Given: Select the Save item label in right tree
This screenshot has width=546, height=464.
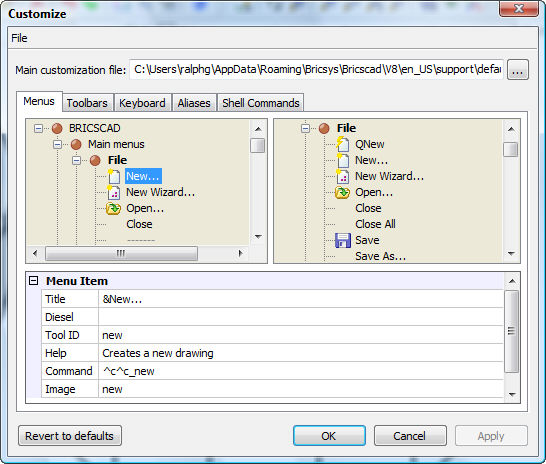Looking at the screenshot, I should (367, 240).
